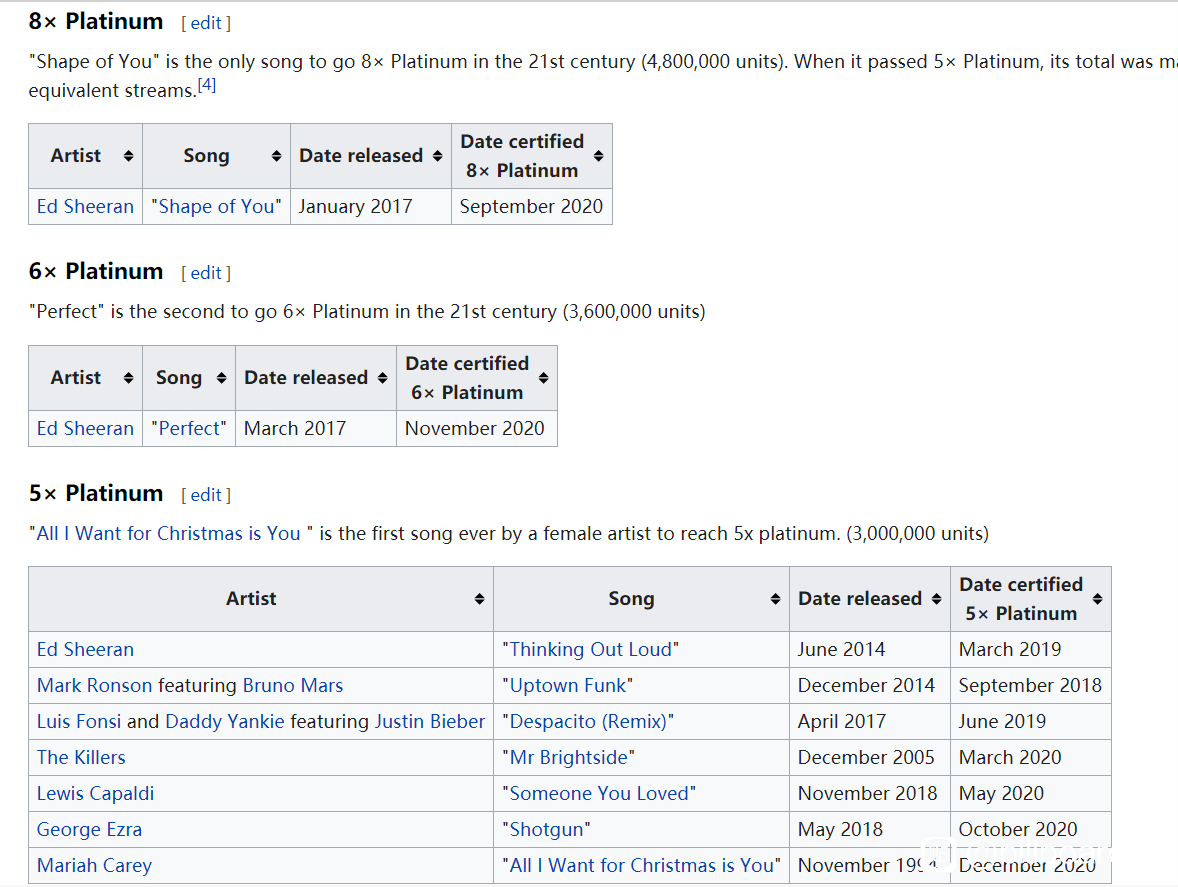Open Luis Fonsi artist link
The width and height of the screenshot is (1178, 887).
tap(79, 722)
